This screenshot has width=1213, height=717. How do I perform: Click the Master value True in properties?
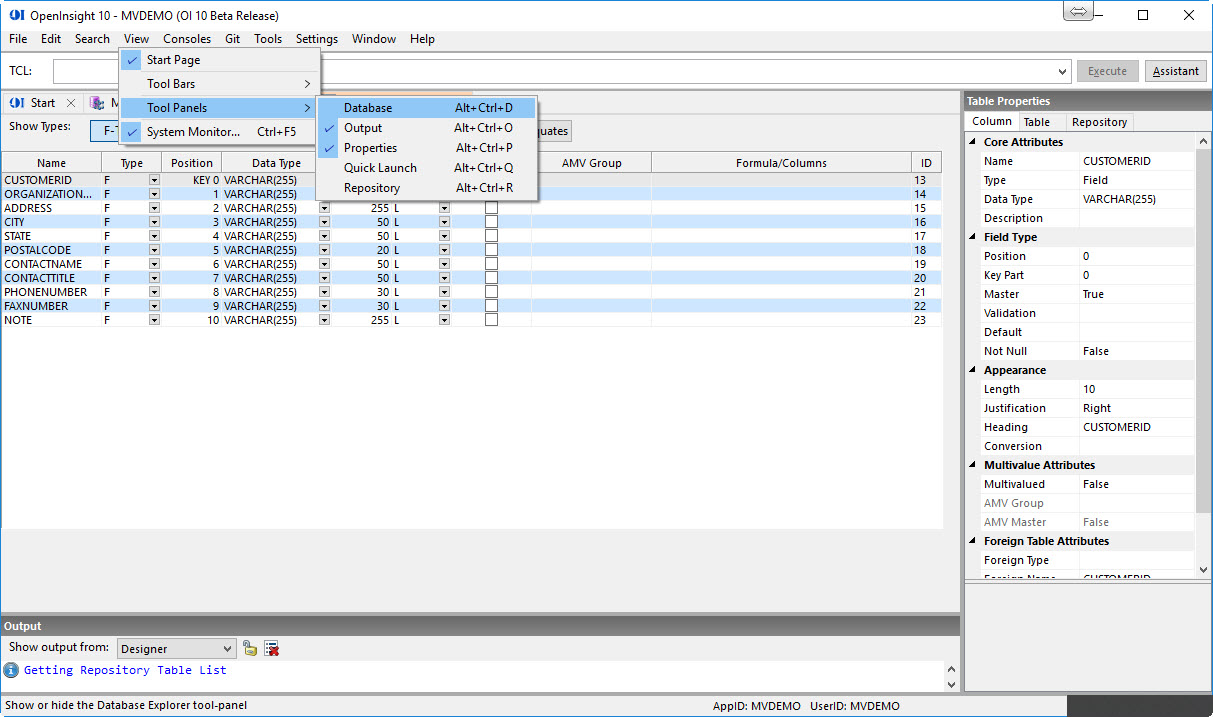click(1137, 294)
